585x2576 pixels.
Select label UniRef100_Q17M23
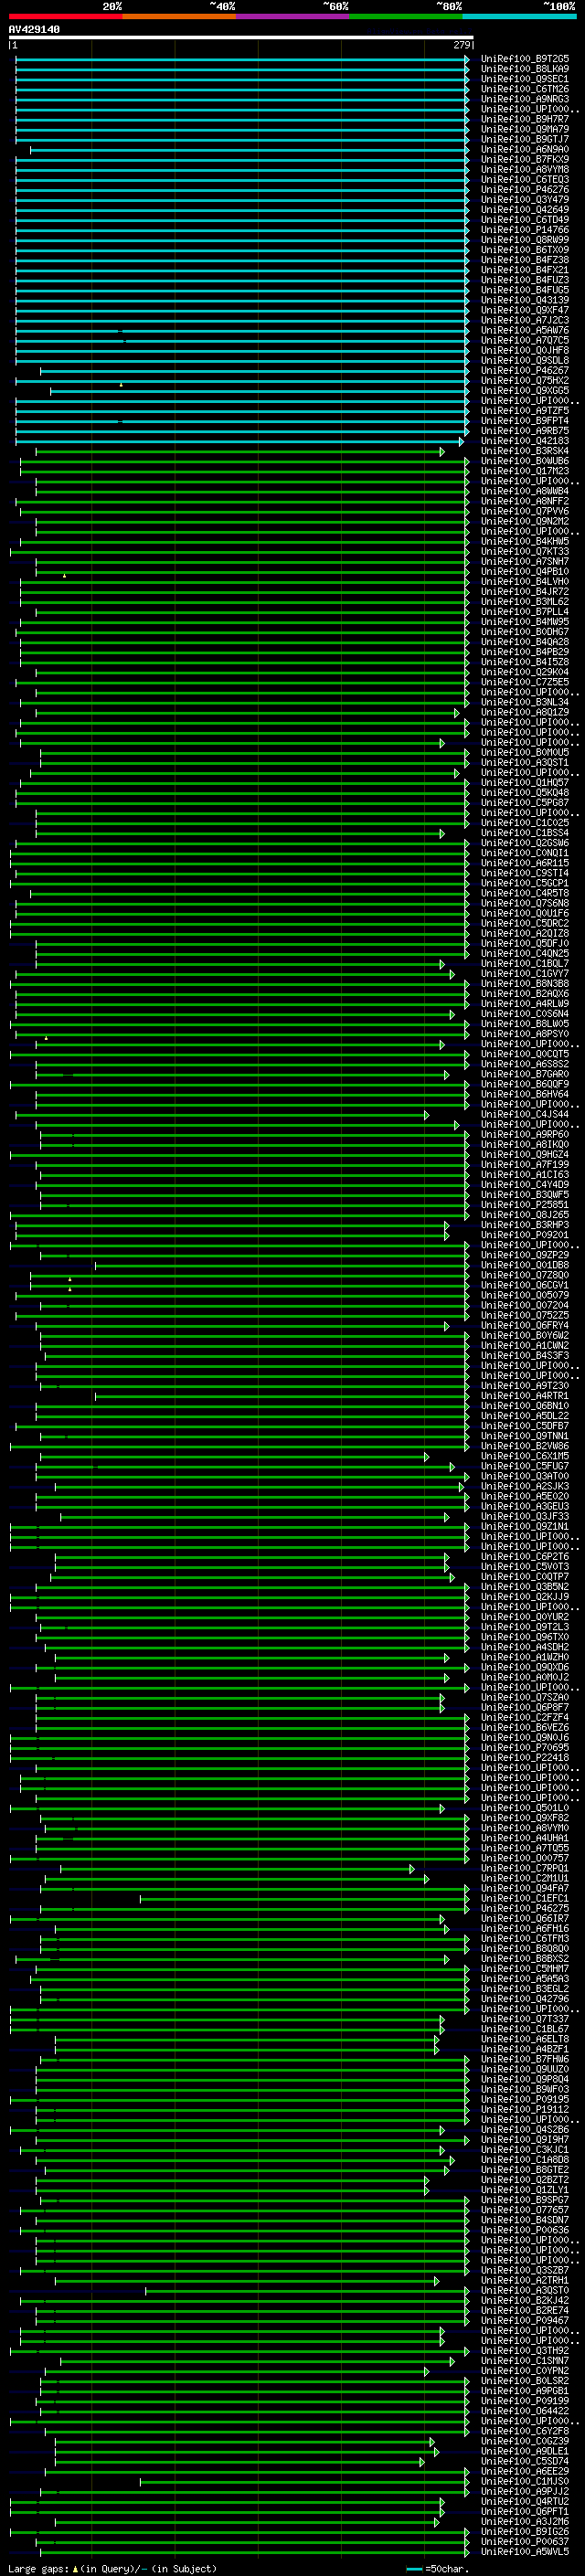click(525, 471)
